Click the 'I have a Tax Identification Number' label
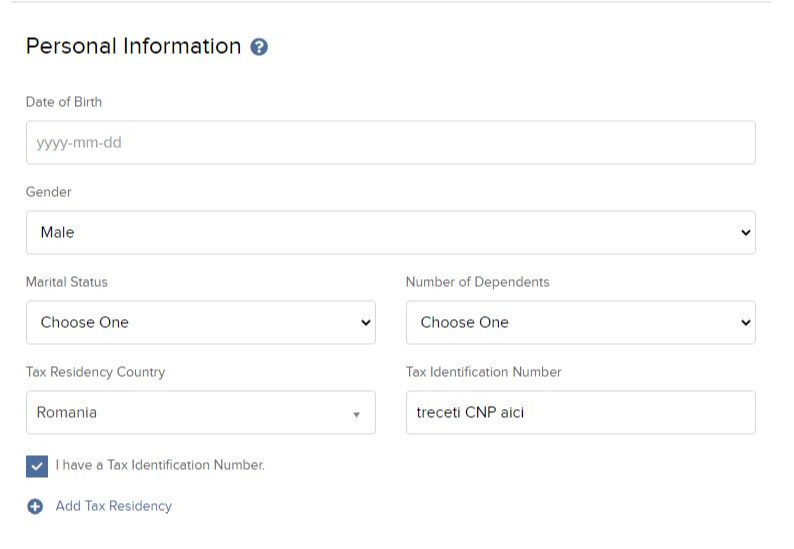The height and width of the screenshot is (549, 794). point(160,465)
